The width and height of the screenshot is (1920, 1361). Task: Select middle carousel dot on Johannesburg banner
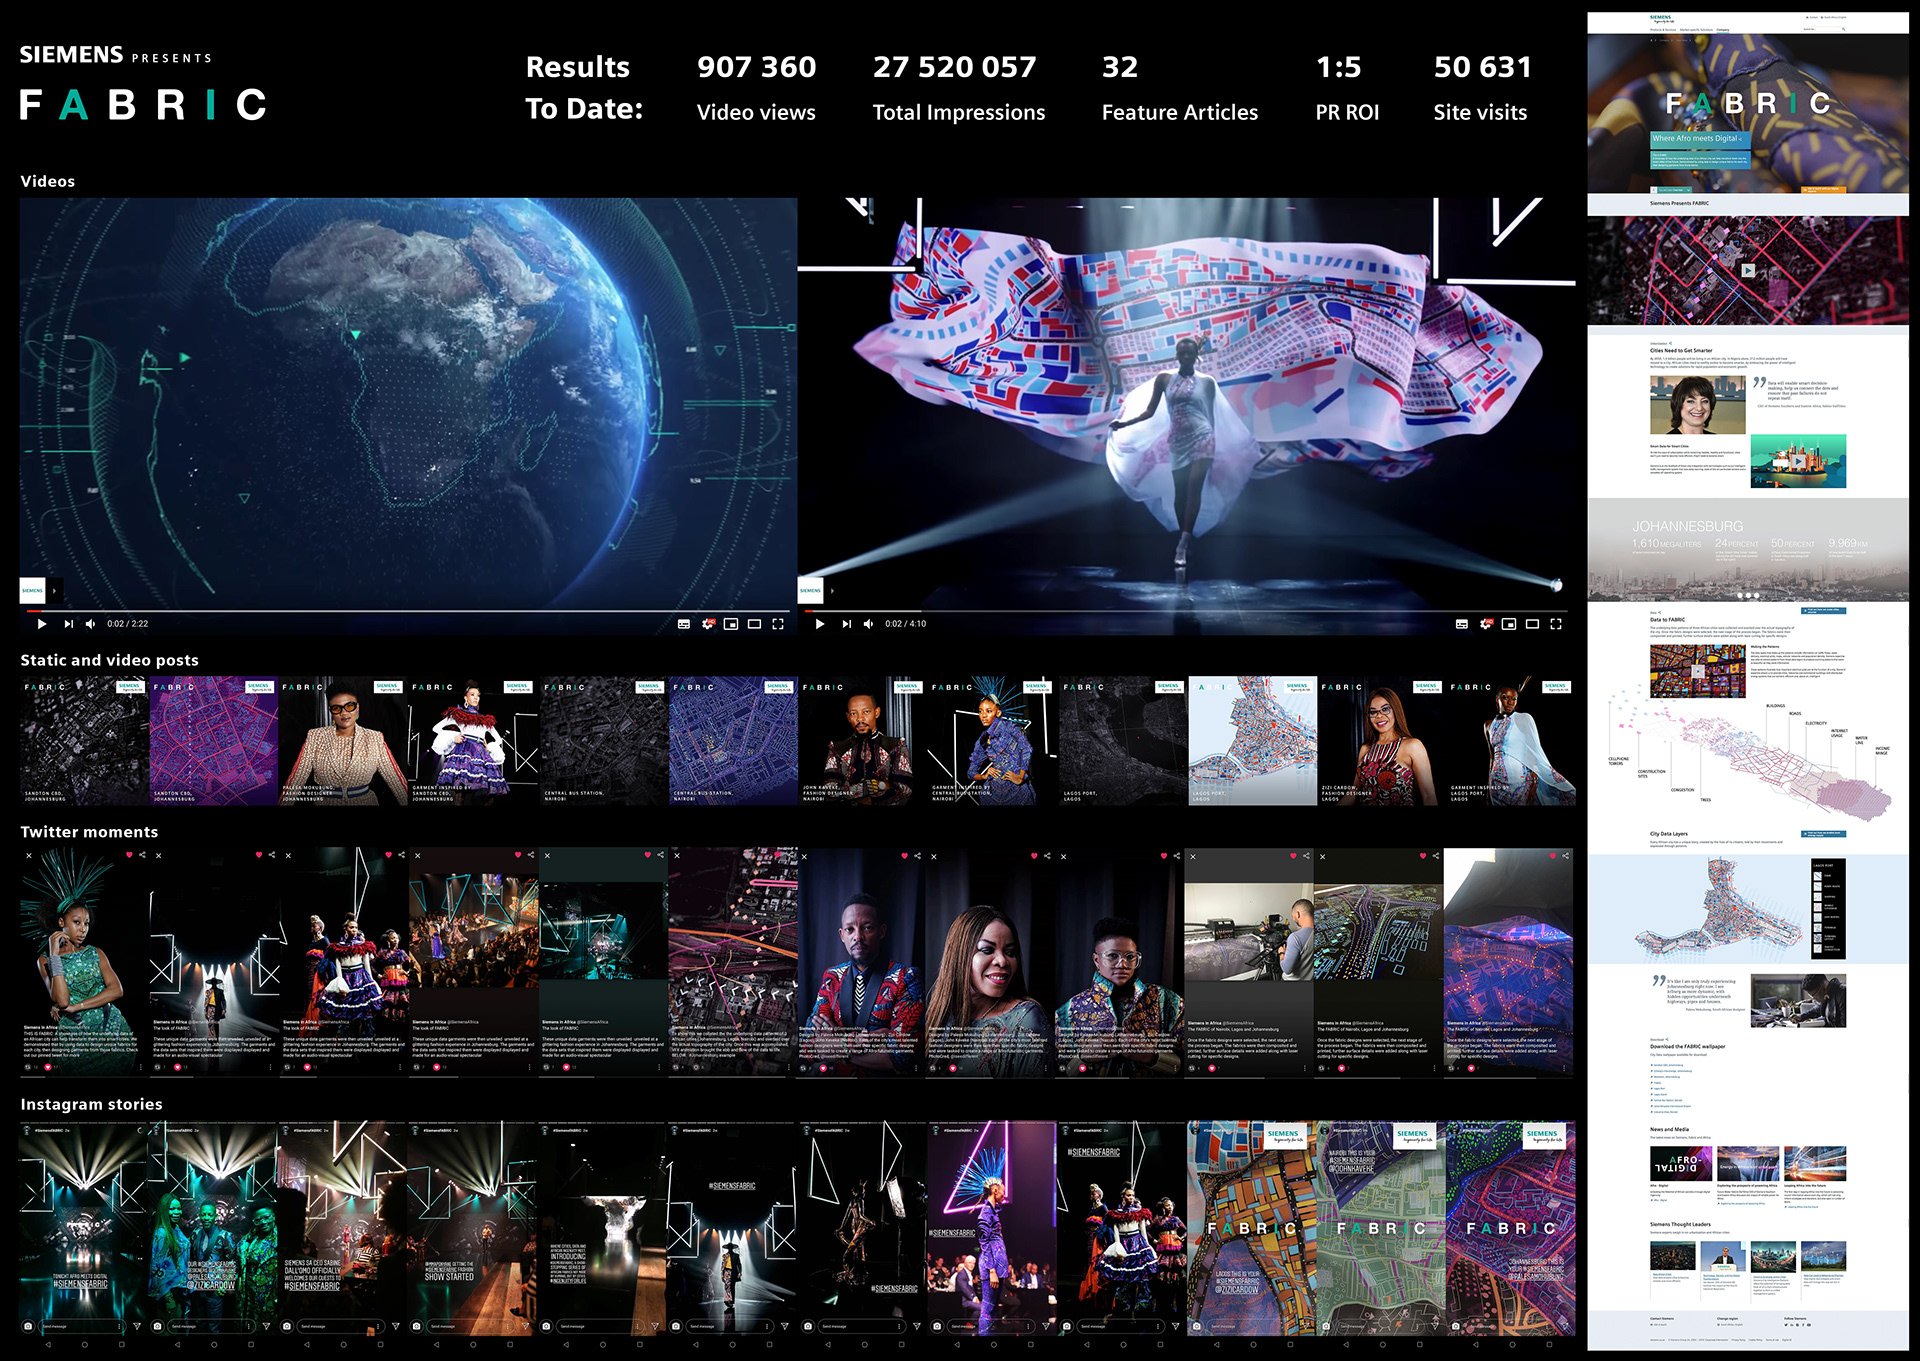point(1747,595)
